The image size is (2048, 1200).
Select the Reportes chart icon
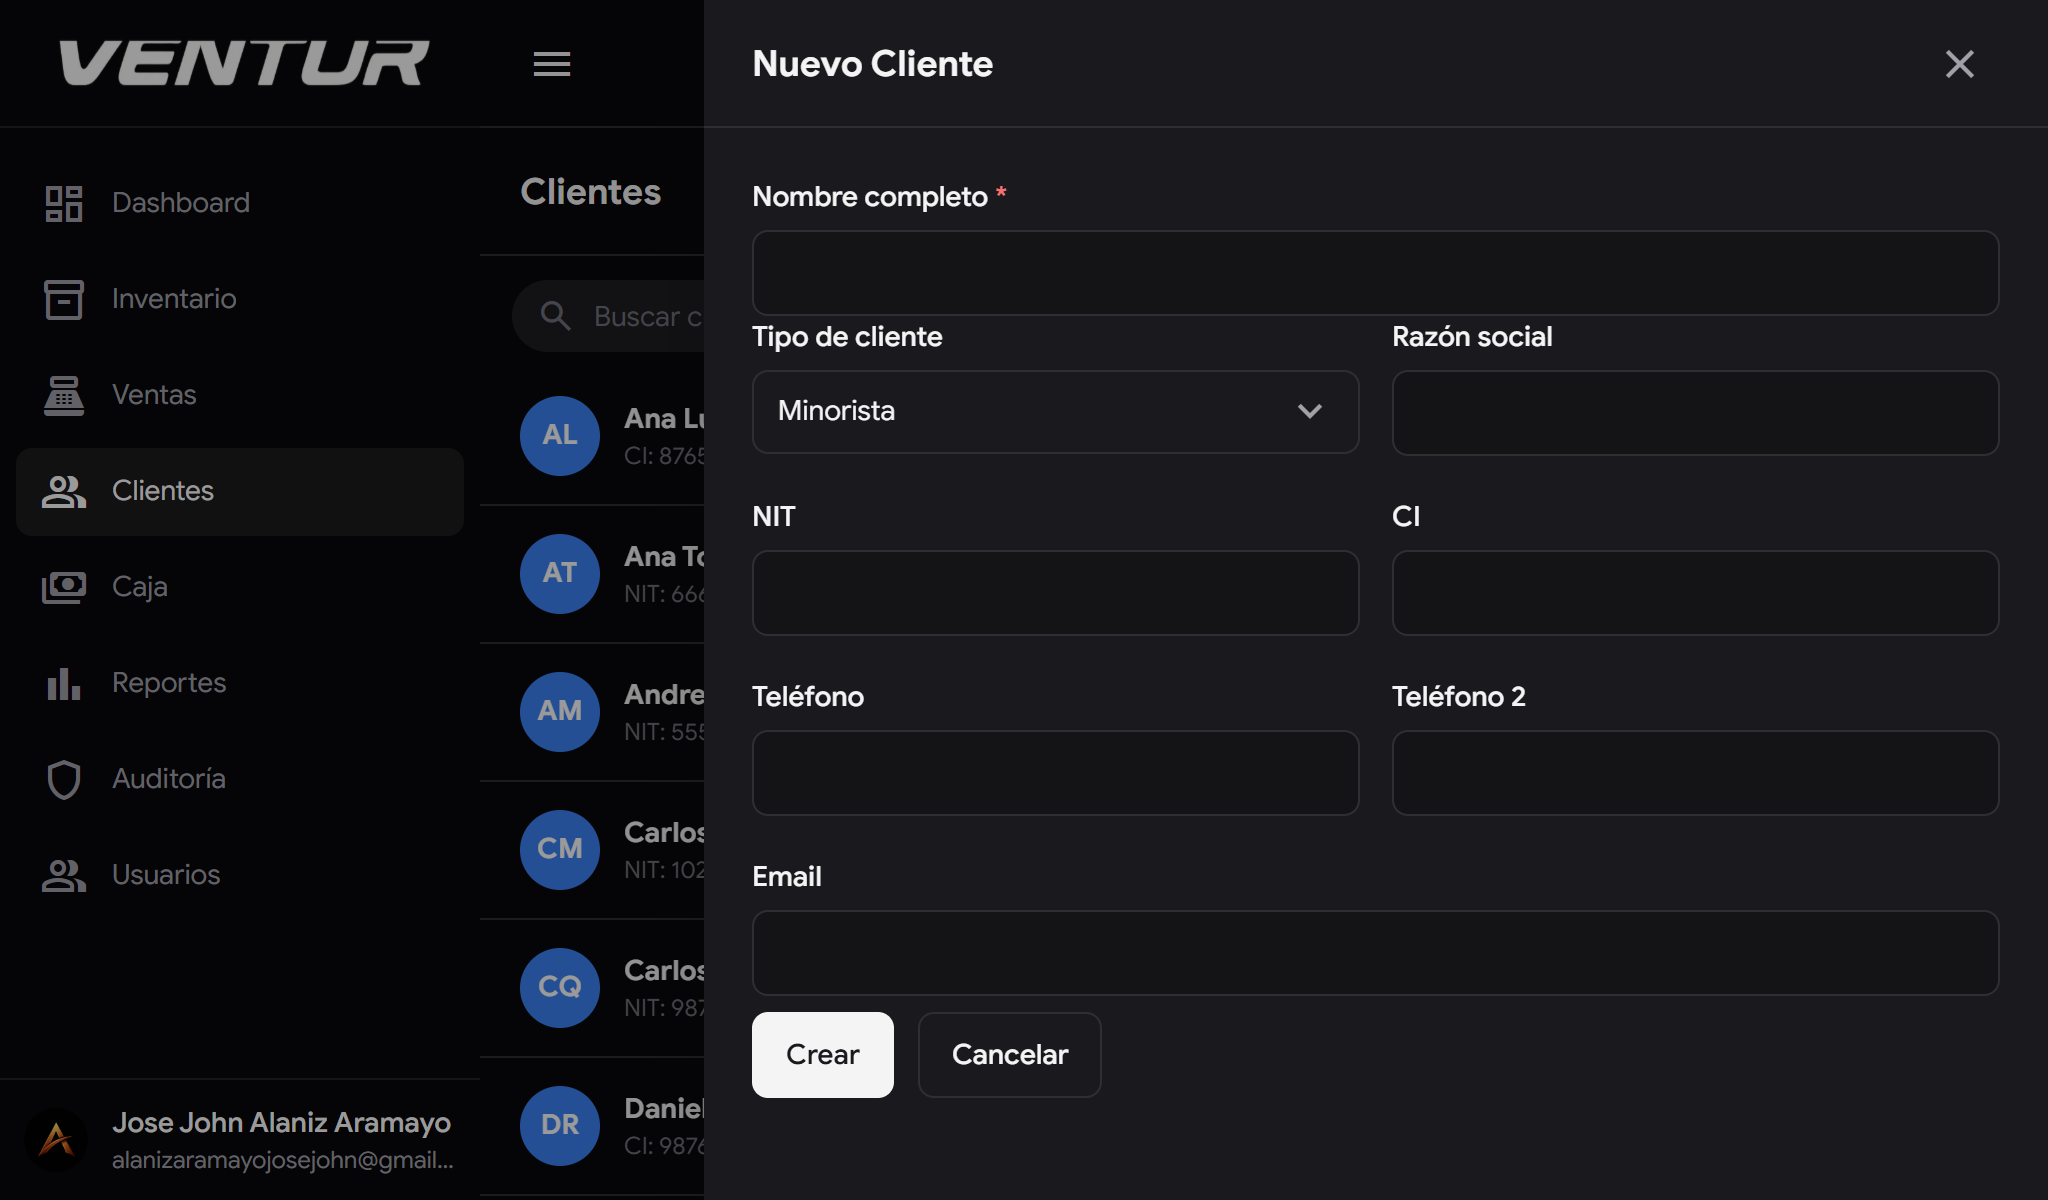point(63,684)
